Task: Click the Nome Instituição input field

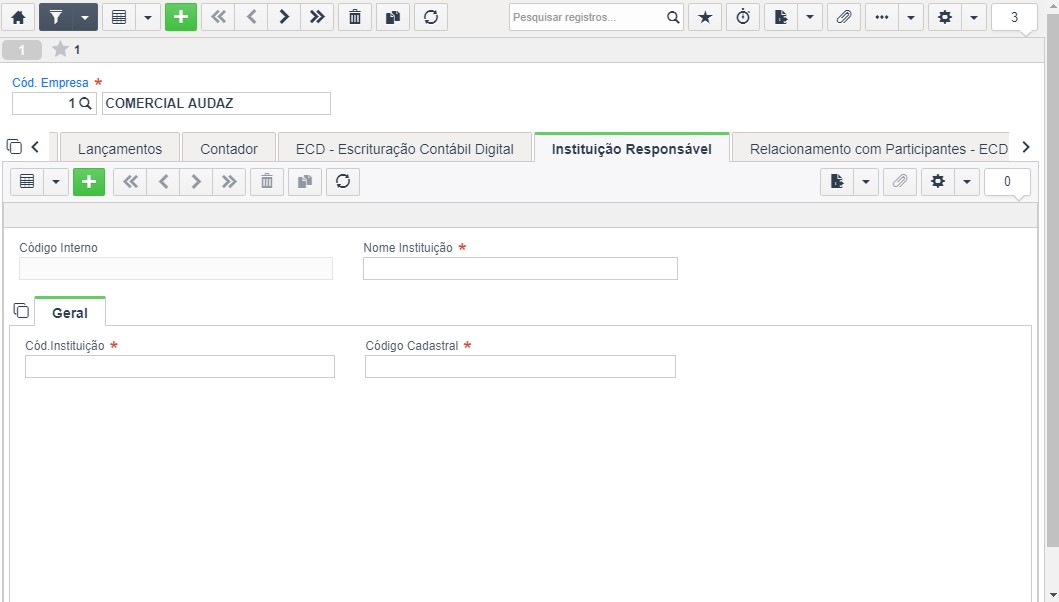Action: pyautogui.click(x=520, y=268)
